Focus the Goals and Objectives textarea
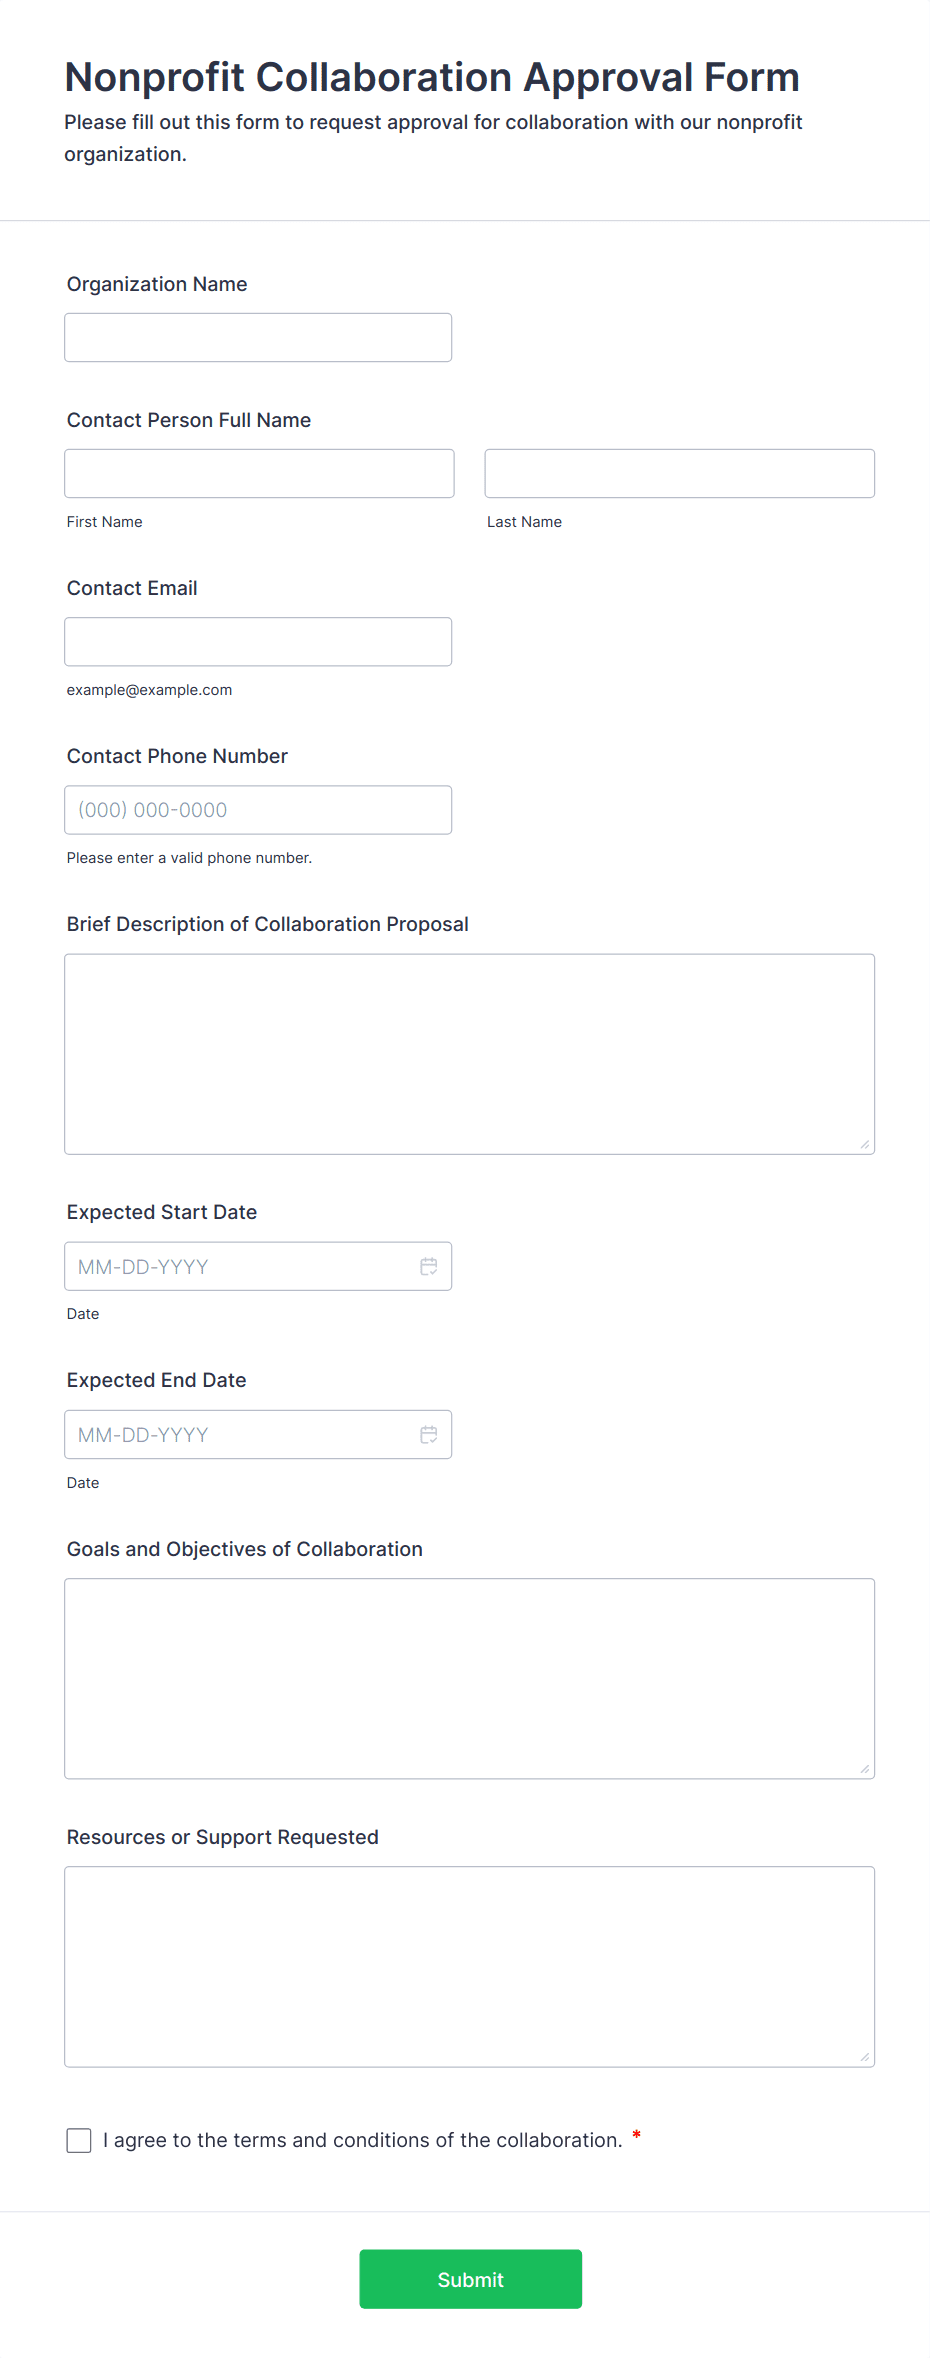The image size is (930, 2358). click(x=469, y=1678)
